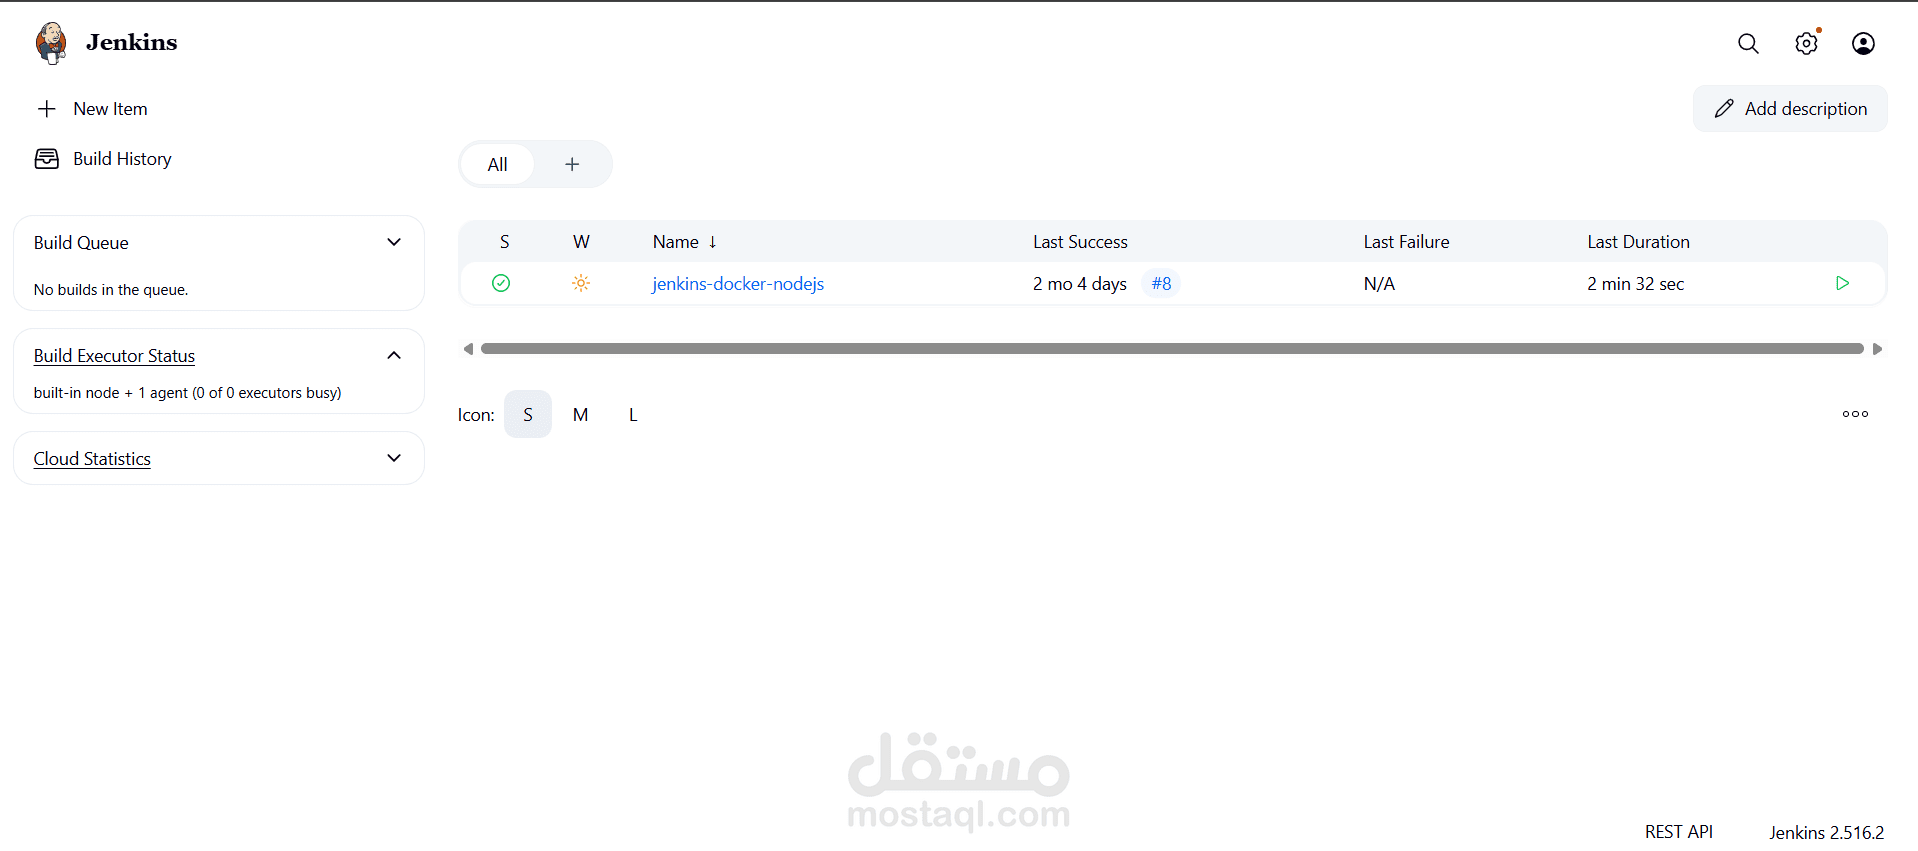Click the "2 min 32 sec" duration cell
1918x851 pixels.
tap(1635, 284)
